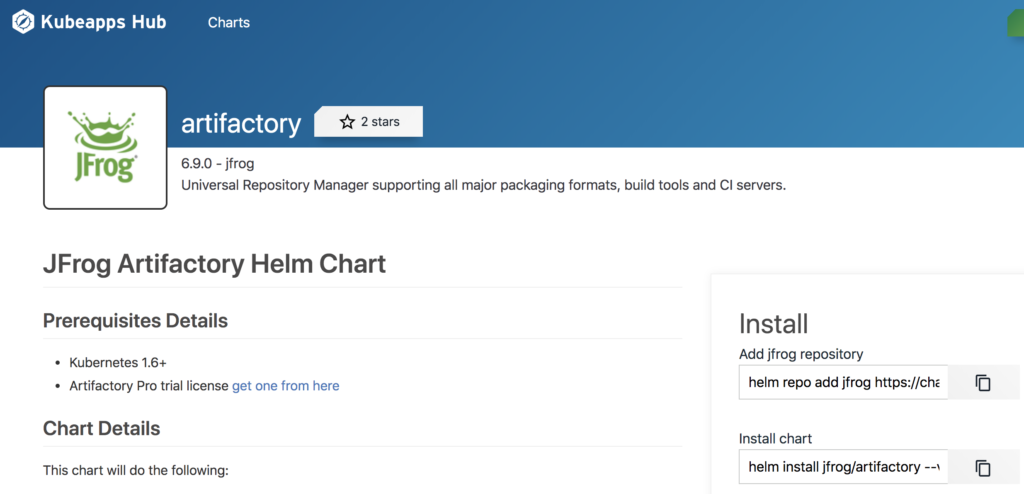Click the Kubeapps Hub logo icon
Screen dimensions: 1024x494
click(24, 22)
